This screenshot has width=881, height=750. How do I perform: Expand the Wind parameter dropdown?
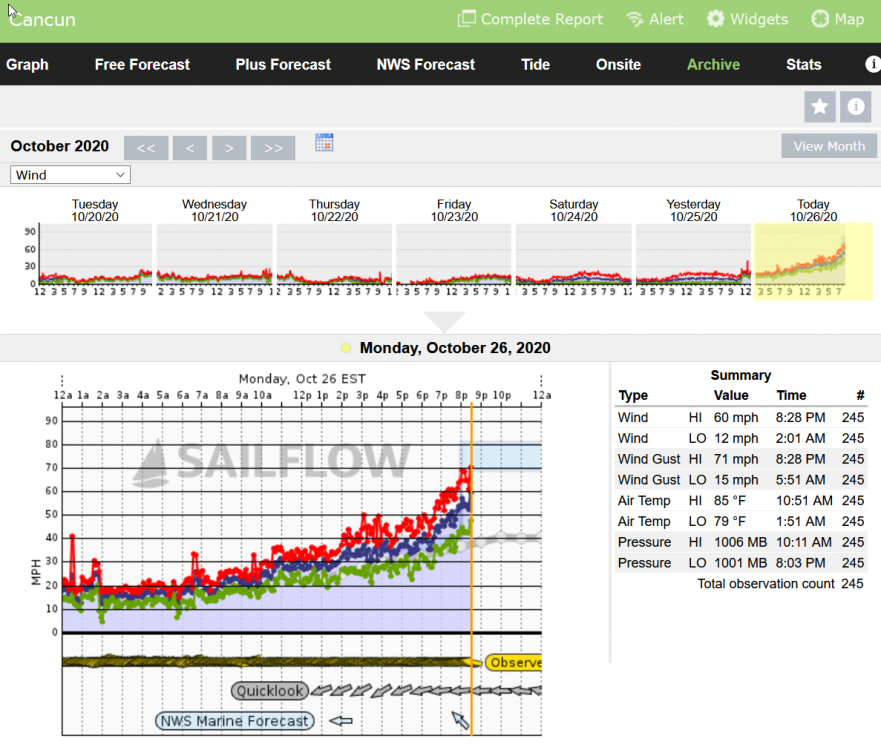point(70,175)
